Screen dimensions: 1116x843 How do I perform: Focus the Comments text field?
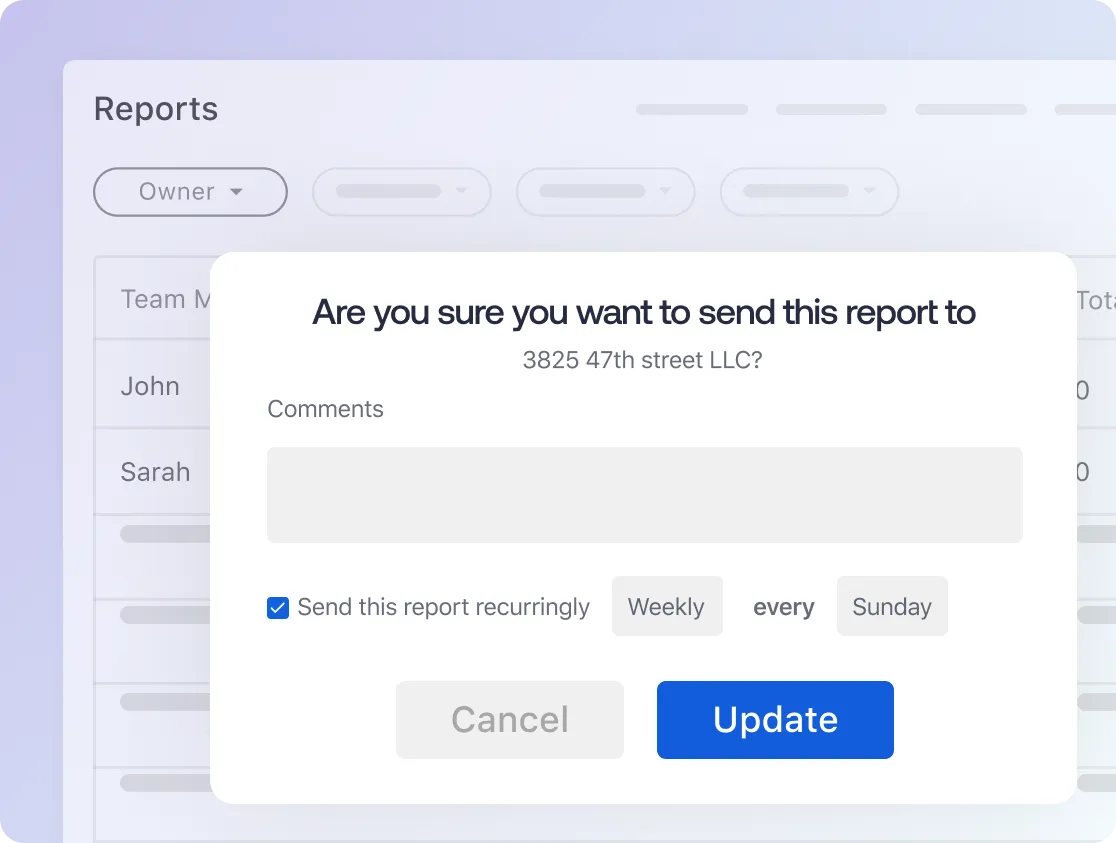pos(645,495)
